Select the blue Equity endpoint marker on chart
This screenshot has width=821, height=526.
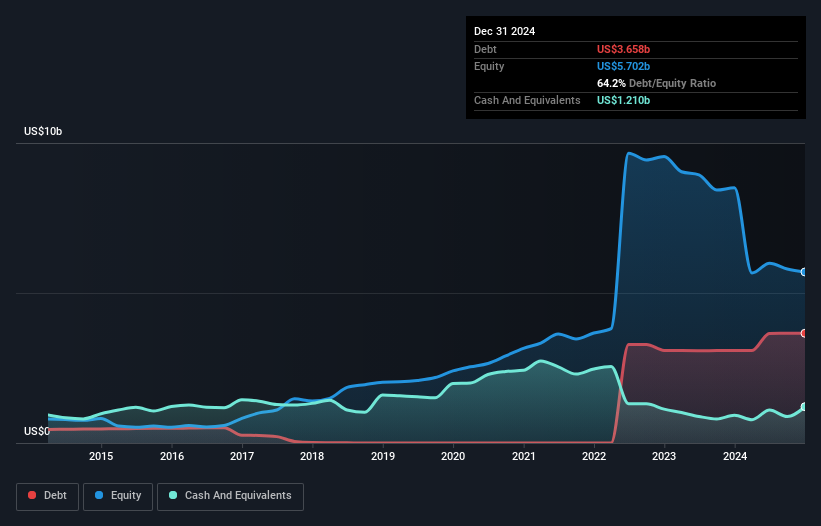(x=803, y=272)
